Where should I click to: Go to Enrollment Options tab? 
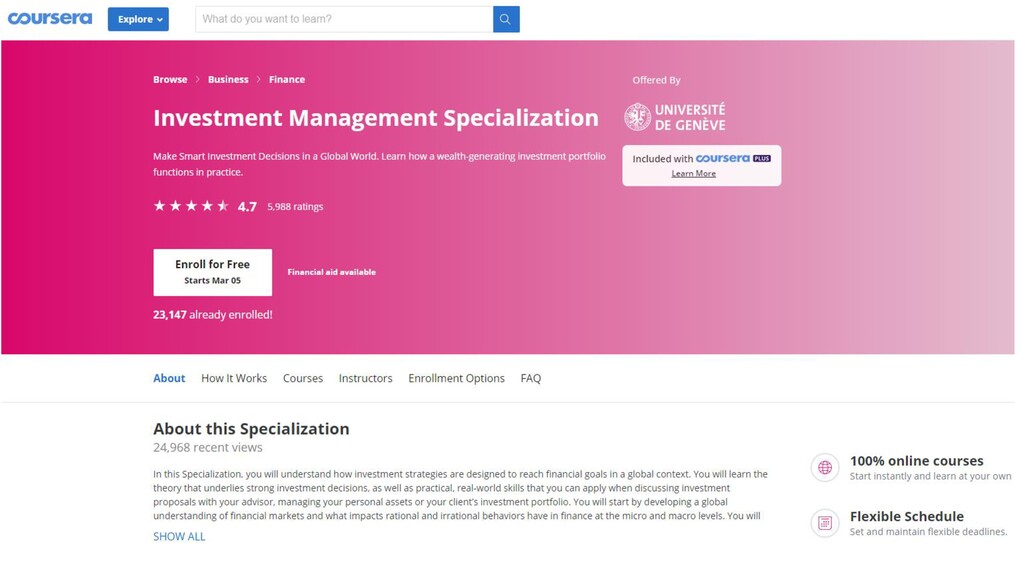pyautogui.click(x=456, y=378)
